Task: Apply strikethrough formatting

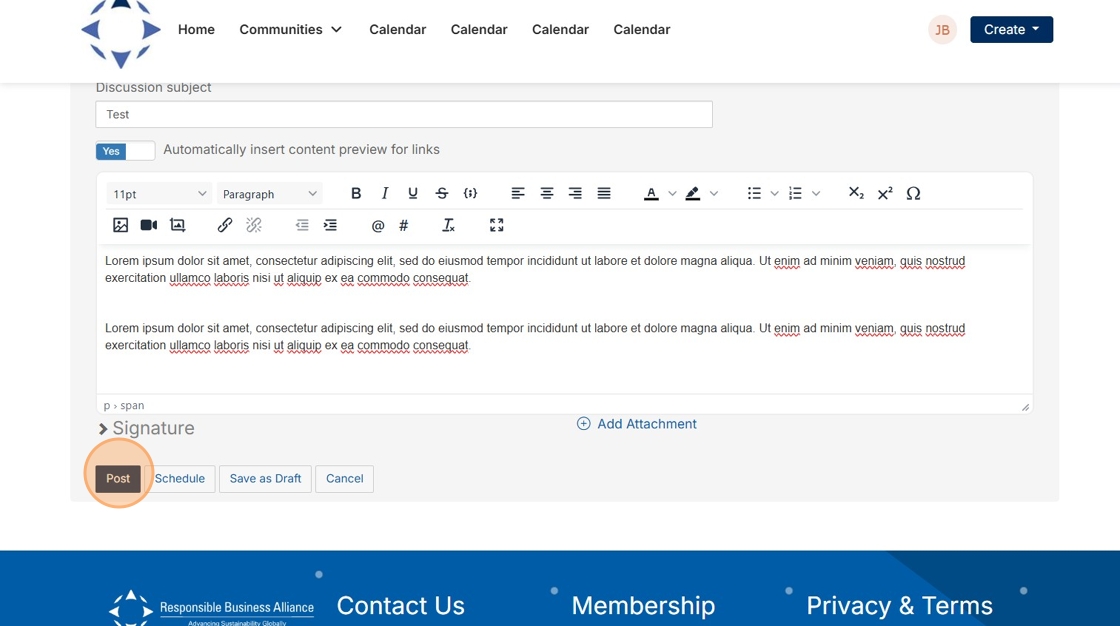Action: [x=441, y=194]
